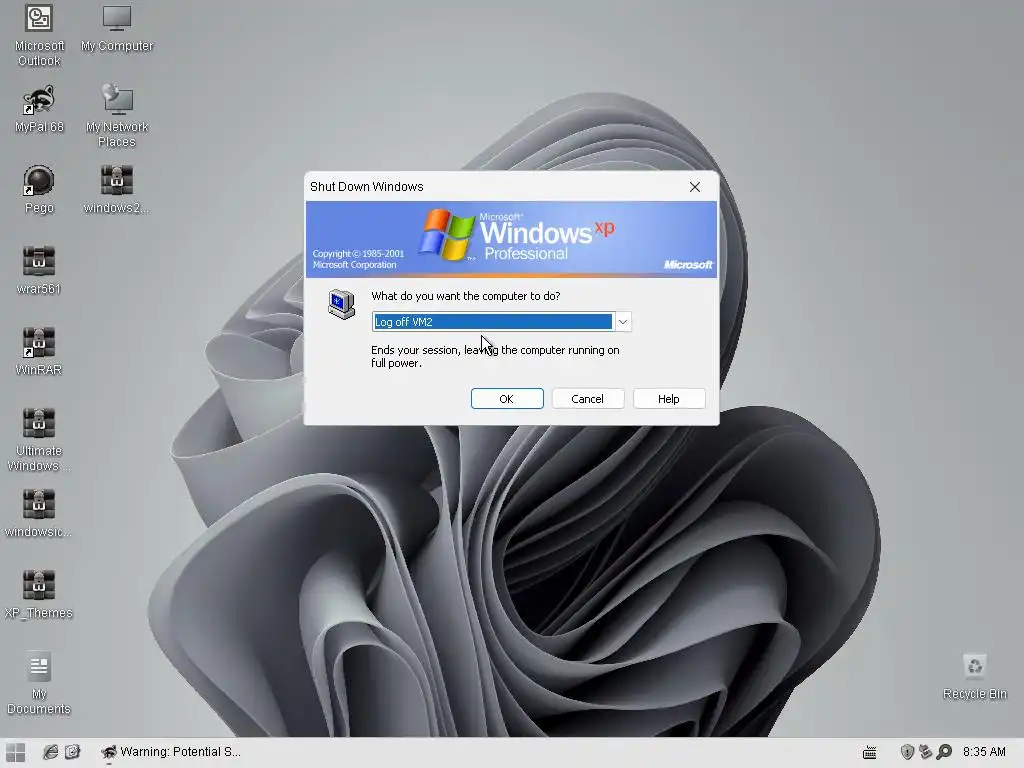Select the WinRAR shortcut icon

(39, 351)
